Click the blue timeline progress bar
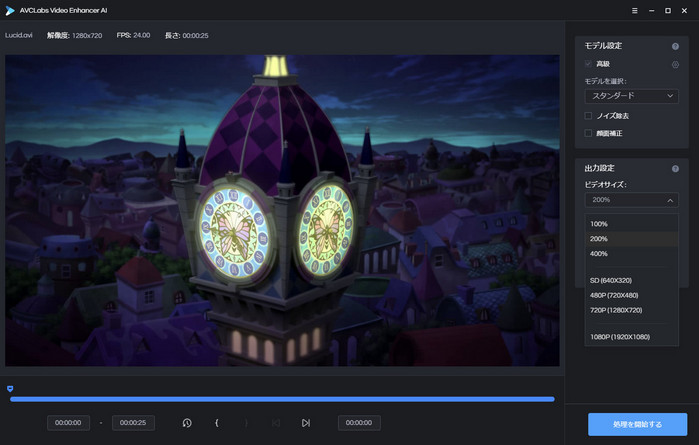Viewport: 699px width, 445px height. pyautogui.click(x=282, y=399)
